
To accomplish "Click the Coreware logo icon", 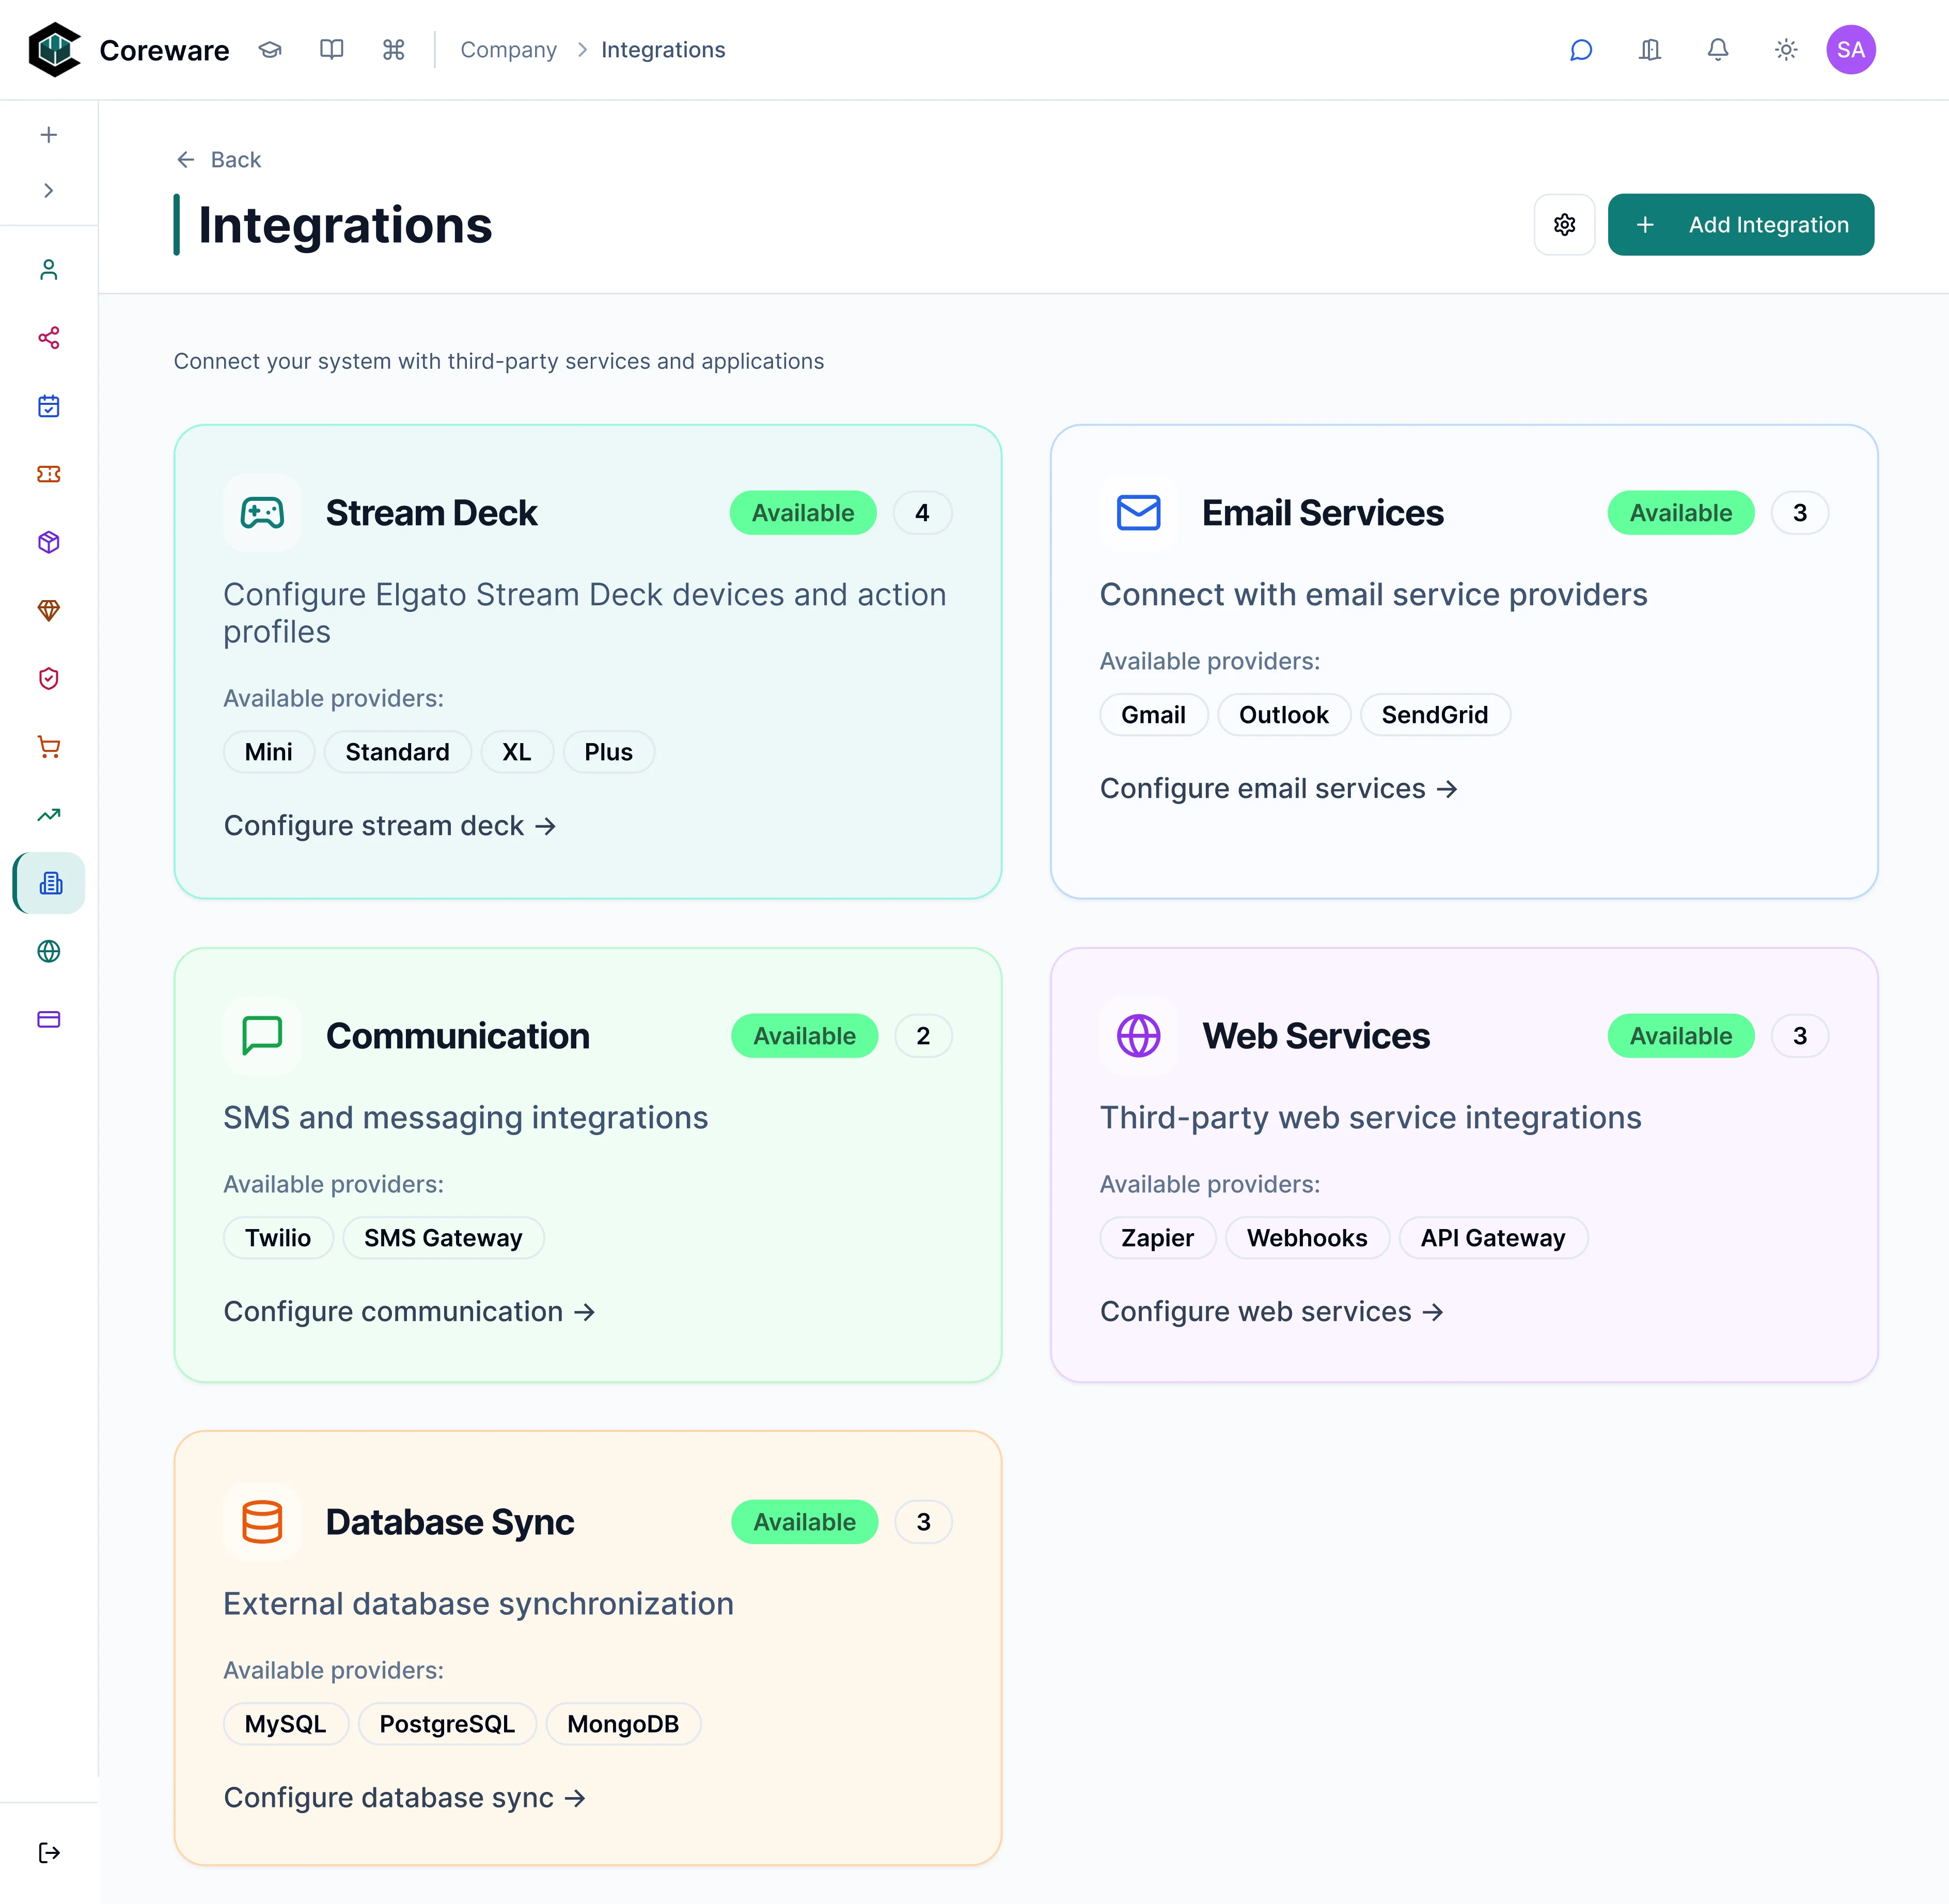I will [54, 50].
